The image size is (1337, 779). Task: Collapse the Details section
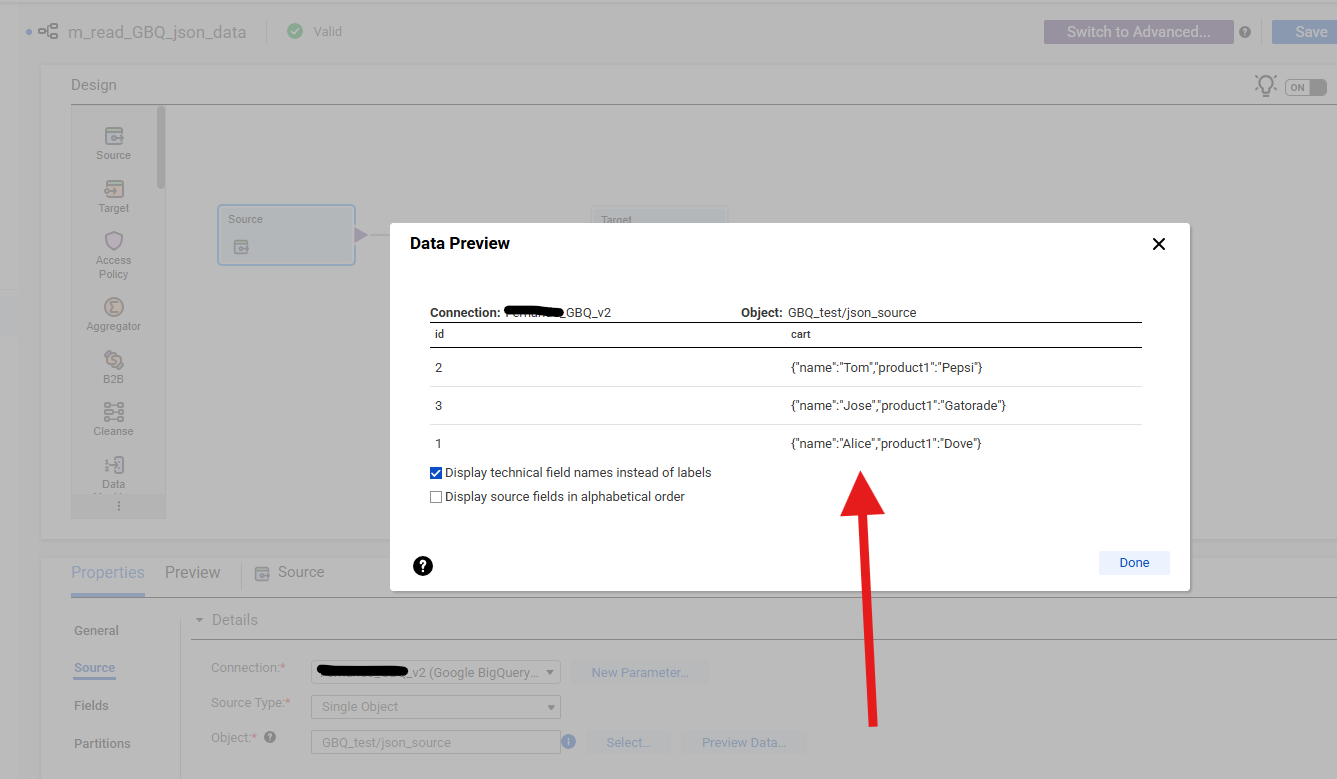pyautogui.click(x=200, y=620)
